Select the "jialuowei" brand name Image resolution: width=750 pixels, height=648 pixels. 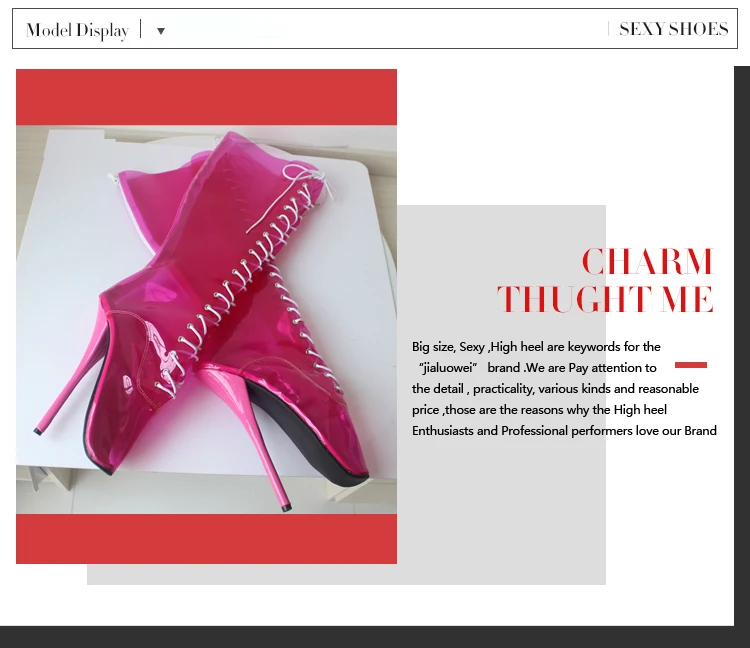pyautogui.click(x=448, y=368)
